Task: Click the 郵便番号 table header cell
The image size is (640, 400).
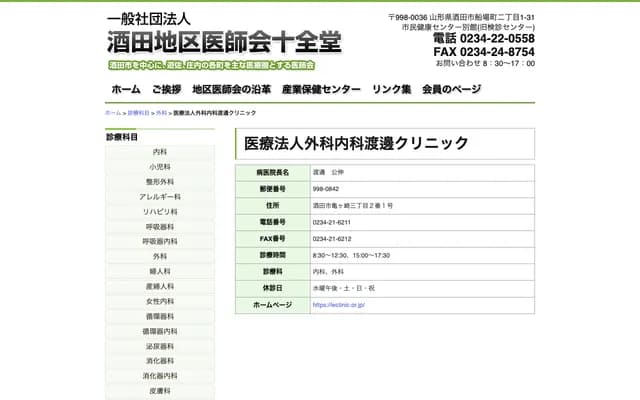Action: pos(273,189)
